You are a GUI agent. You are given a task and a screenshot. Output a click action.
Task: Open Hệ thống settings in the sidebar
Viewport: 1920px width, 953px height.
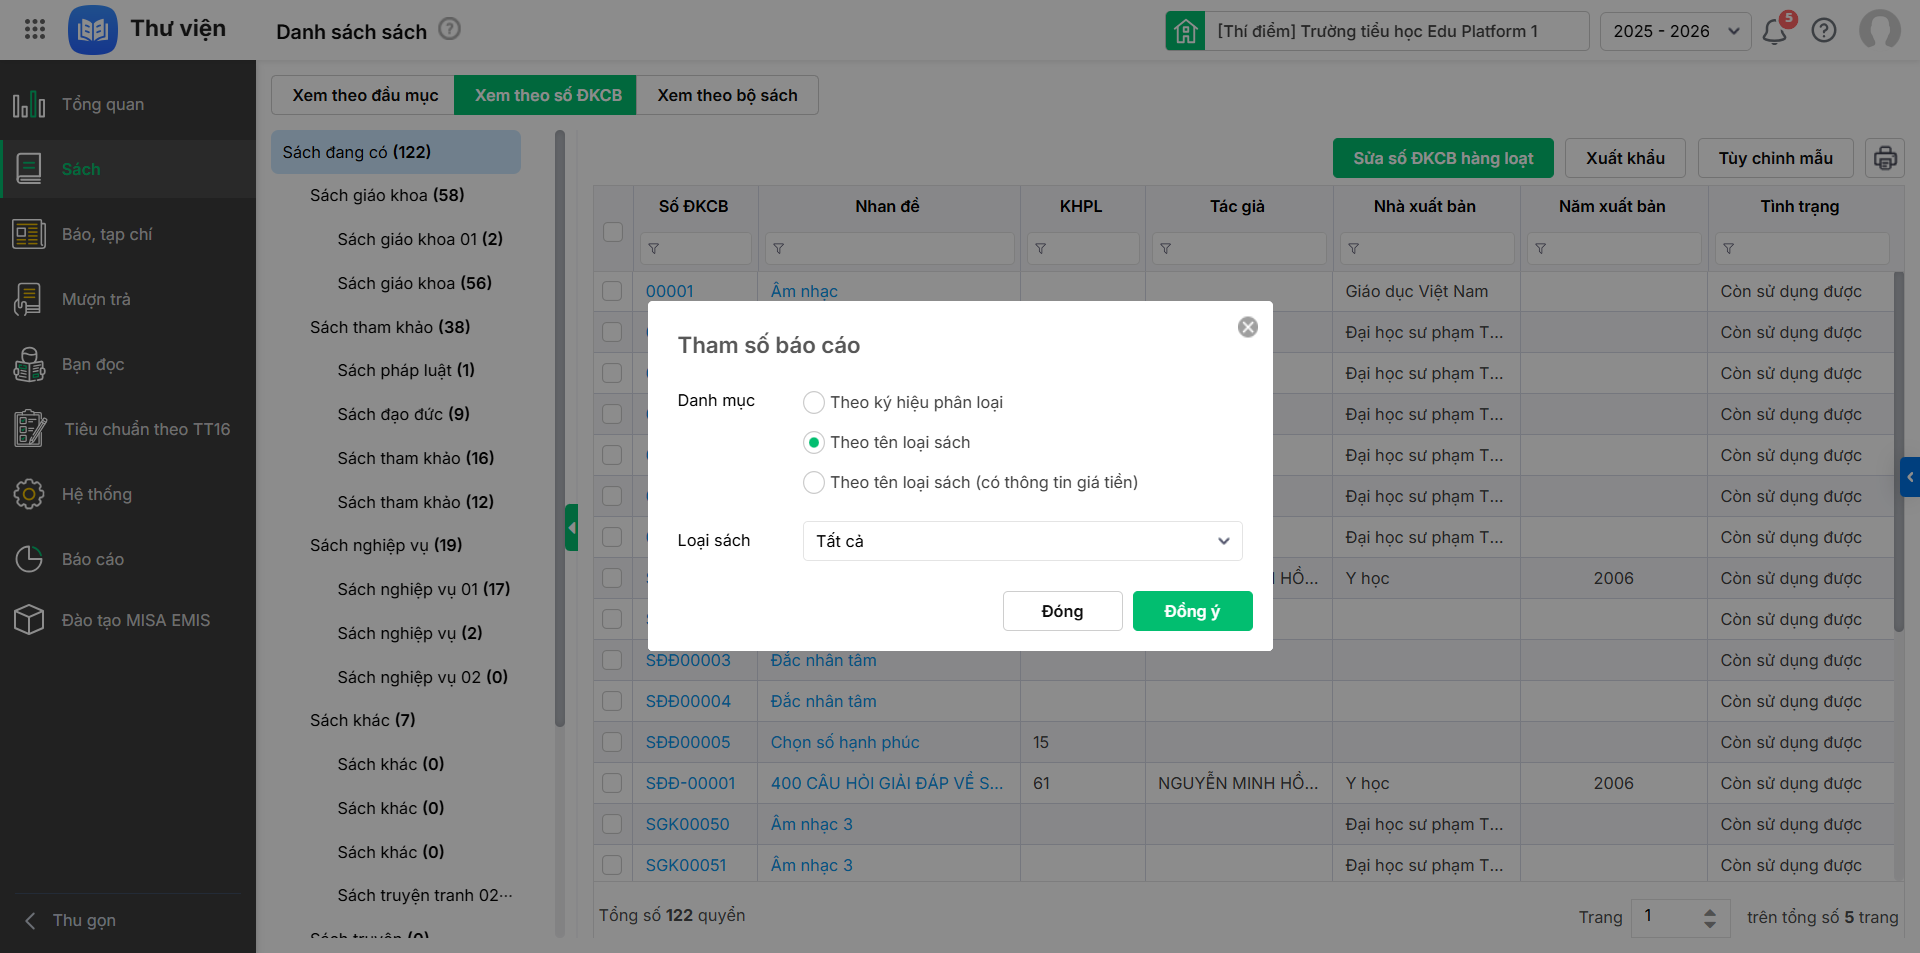tap(96, 494)
